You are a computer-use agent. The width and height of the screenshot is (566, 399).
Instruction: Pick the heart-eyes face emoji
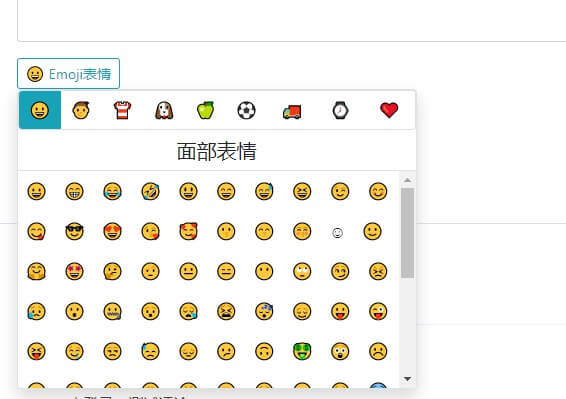point(112,231)
